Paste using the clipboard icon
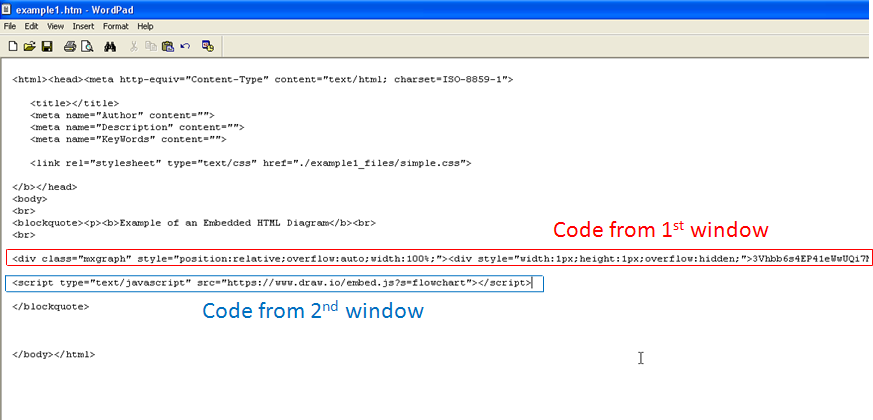 (168, 47)
